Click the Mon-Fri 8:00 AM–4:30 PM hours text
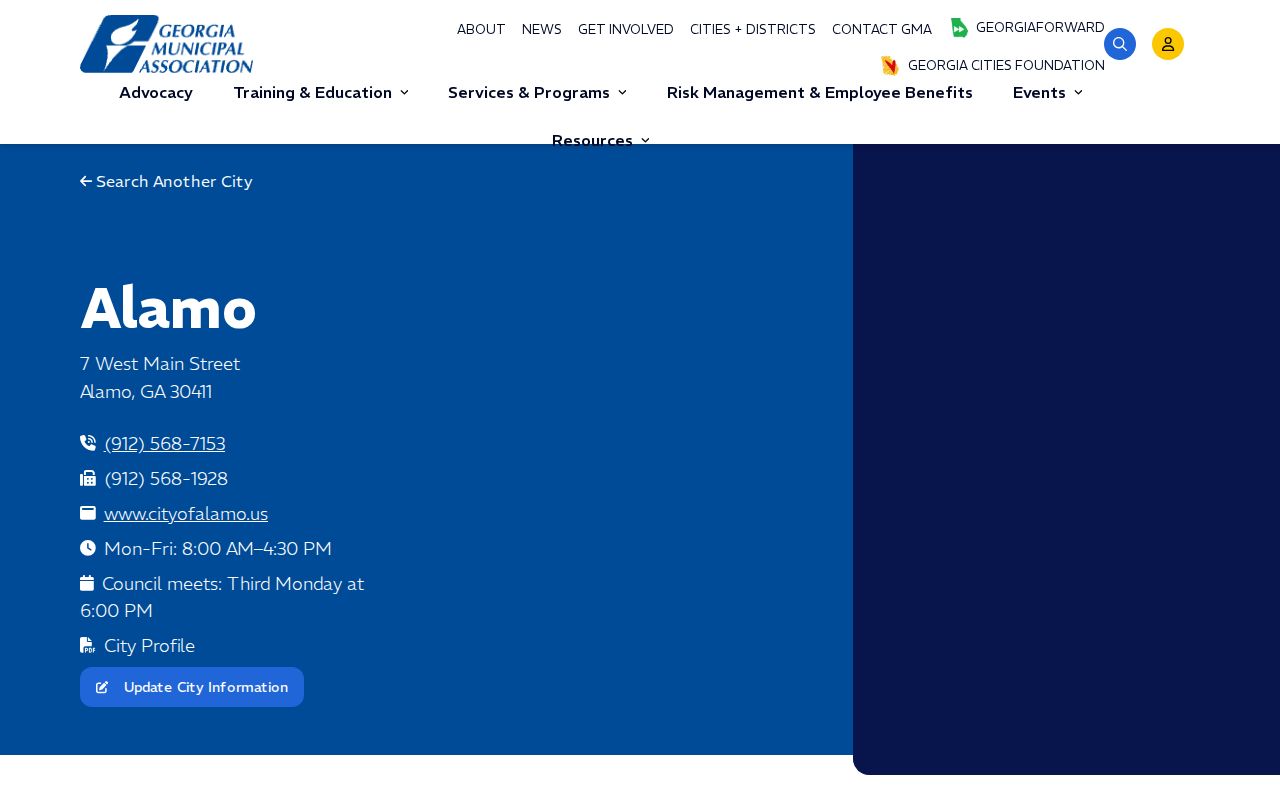 [218, 549]
